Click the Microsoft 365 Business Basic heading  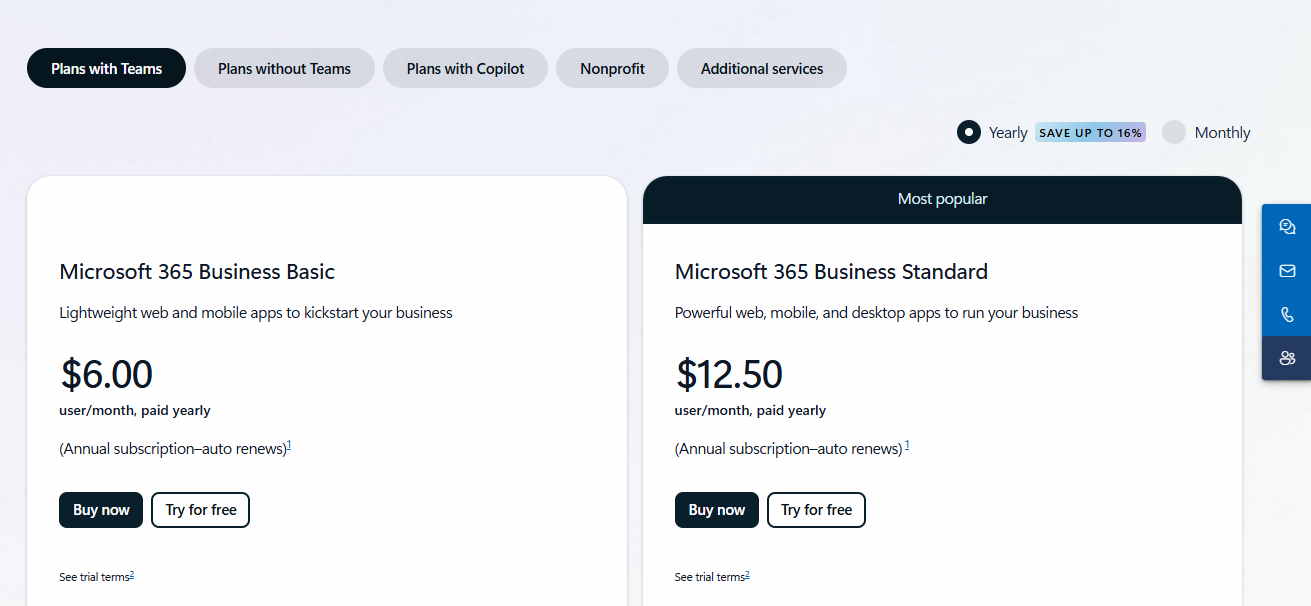point(197,271)
